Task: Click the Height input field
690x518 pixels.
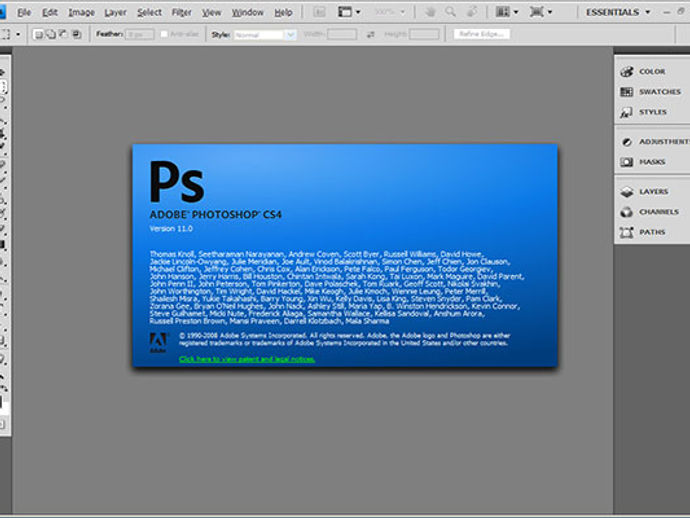Action: coord(424,34)
